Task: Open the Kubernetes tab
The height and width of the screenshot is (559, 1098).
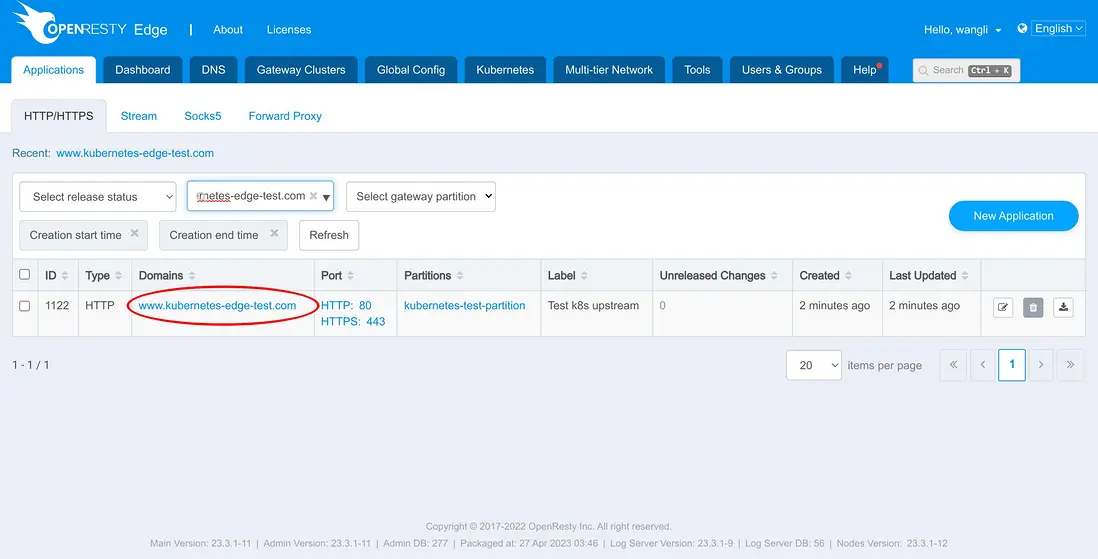Action: click(x=505, y=70)
